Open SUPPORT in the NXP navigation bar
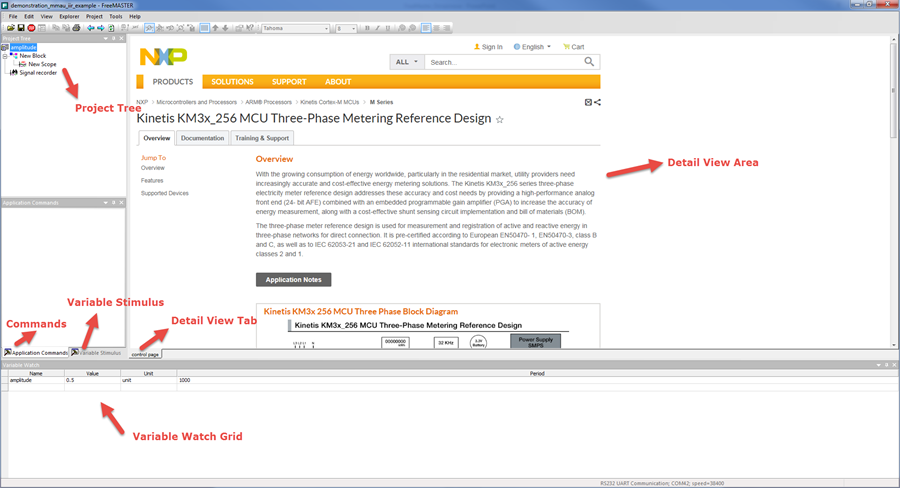This screenshot has width=900, height=488. [x=289, y=82]
